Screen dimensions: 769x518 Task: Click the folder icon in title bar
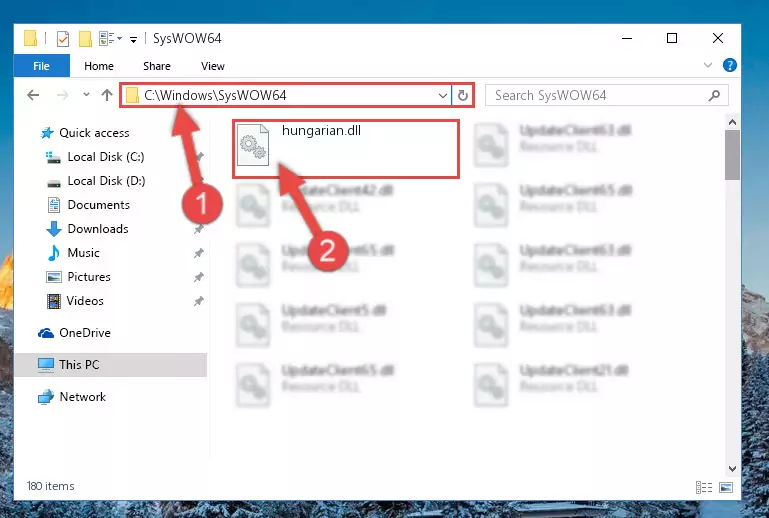tap(30, 38)
